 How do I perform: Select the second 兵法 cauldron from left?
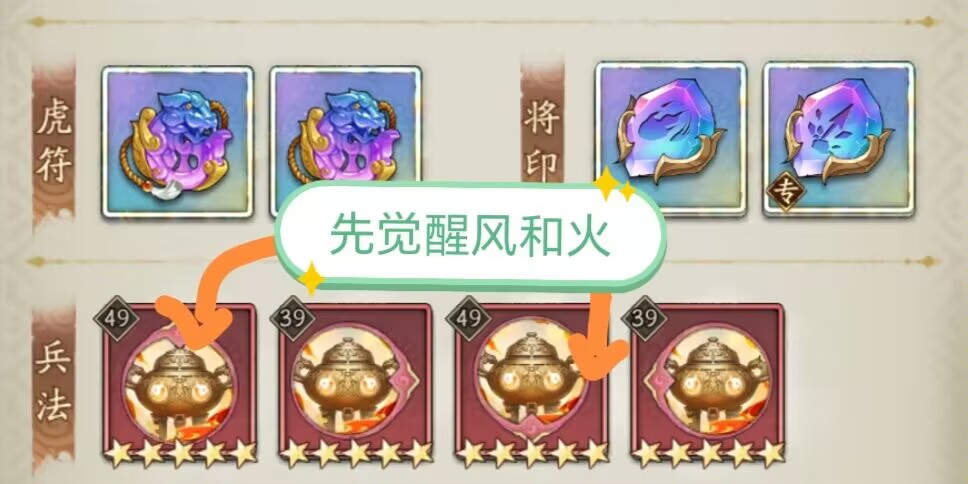pyautogui.click(x=355, y=385)
